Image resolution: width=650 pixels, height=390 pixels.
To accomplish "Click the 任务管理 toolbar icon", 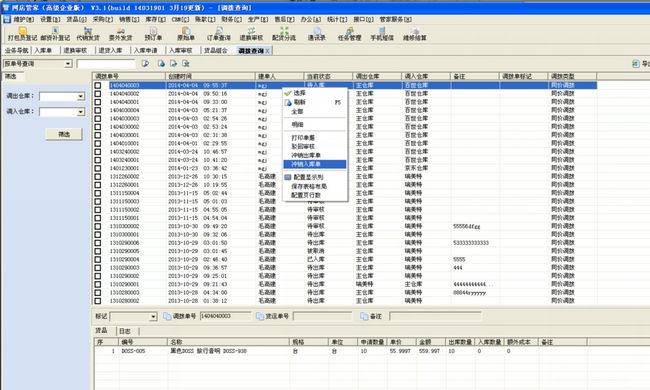I will coord(349,34).
